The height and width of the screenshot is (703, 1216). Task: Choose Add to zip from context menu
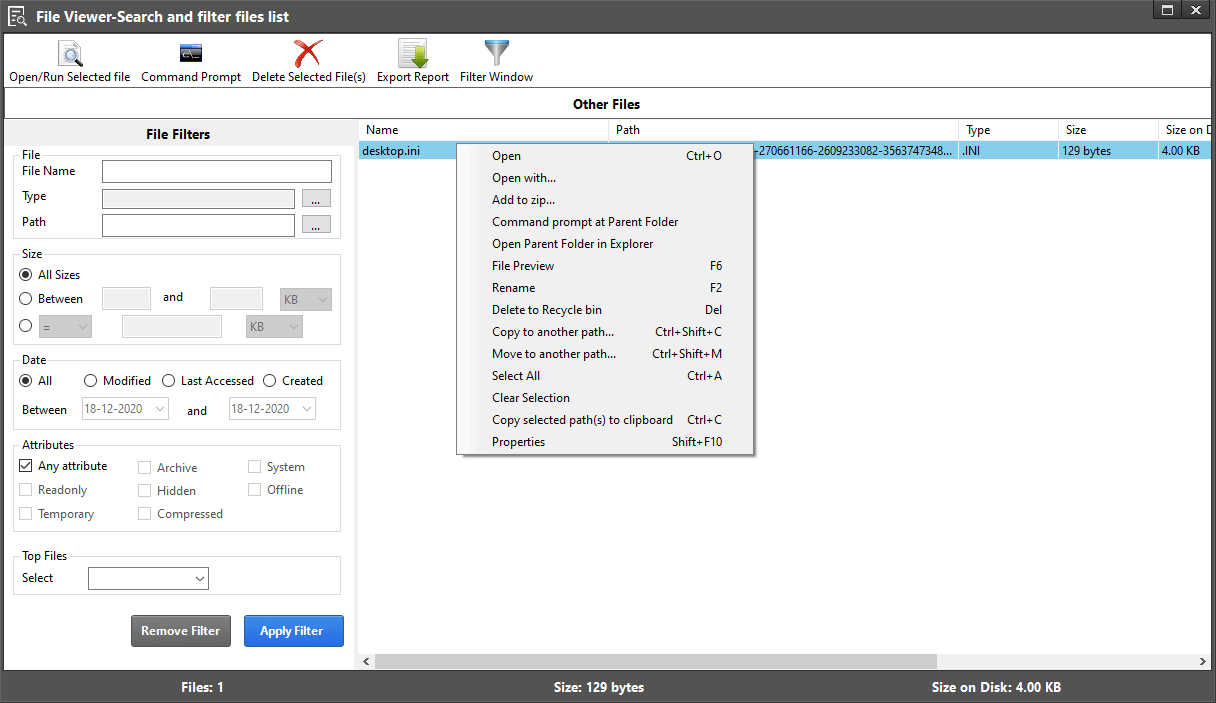pyautogui.click(x=523, y=199)
